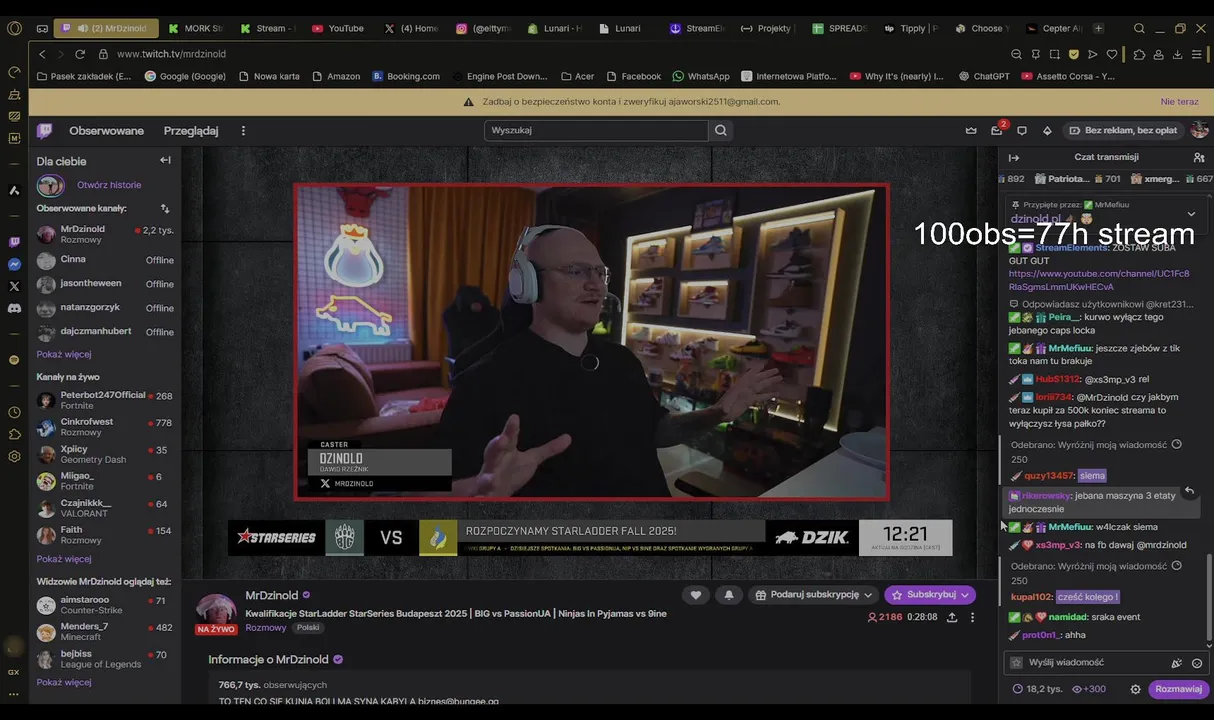The width and height of the screenshot is (1214, 720).
Task: Open Subskrybuj dropdown button
Action: coord(930,594)
